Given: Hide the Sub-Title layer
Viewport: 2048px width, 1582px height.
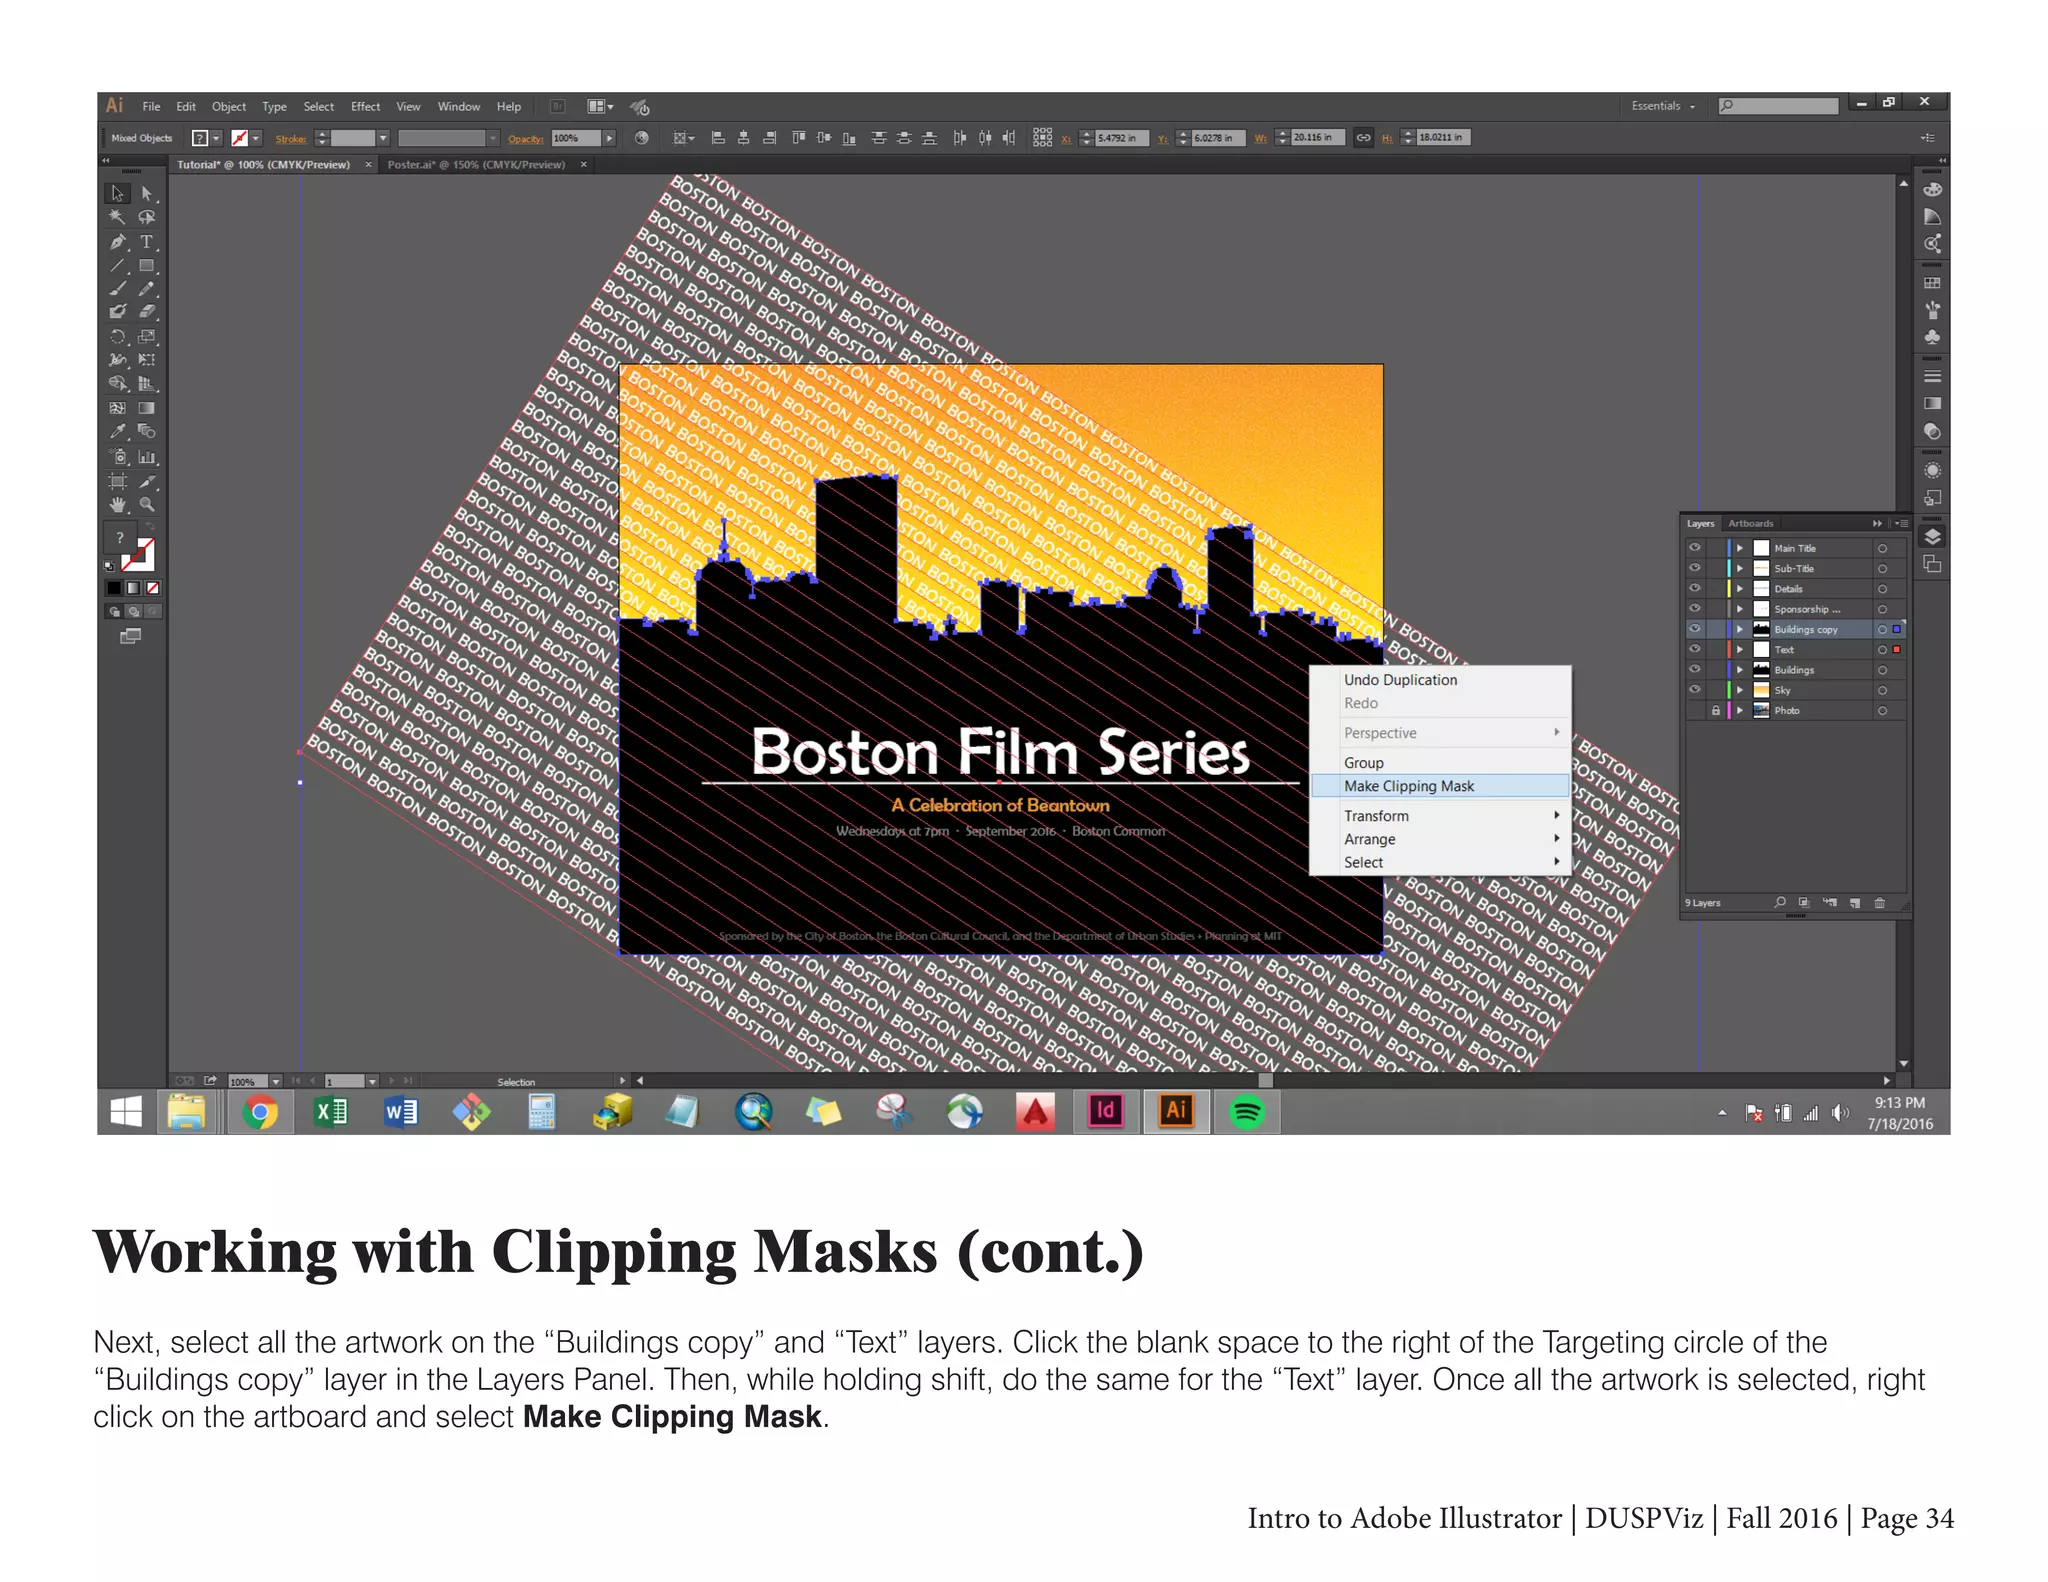Looking at the screenshot, I should (x=1694, y=568).
